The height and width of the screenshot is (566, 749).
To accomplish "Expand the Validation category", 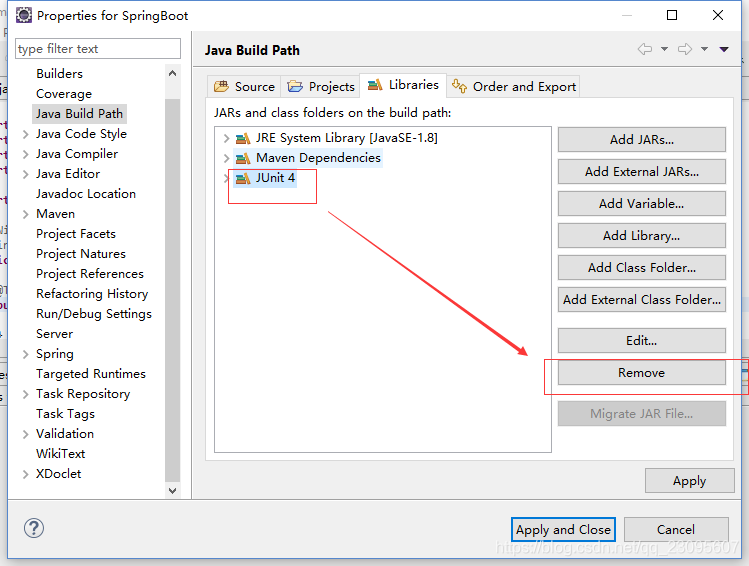I will 26,435.
